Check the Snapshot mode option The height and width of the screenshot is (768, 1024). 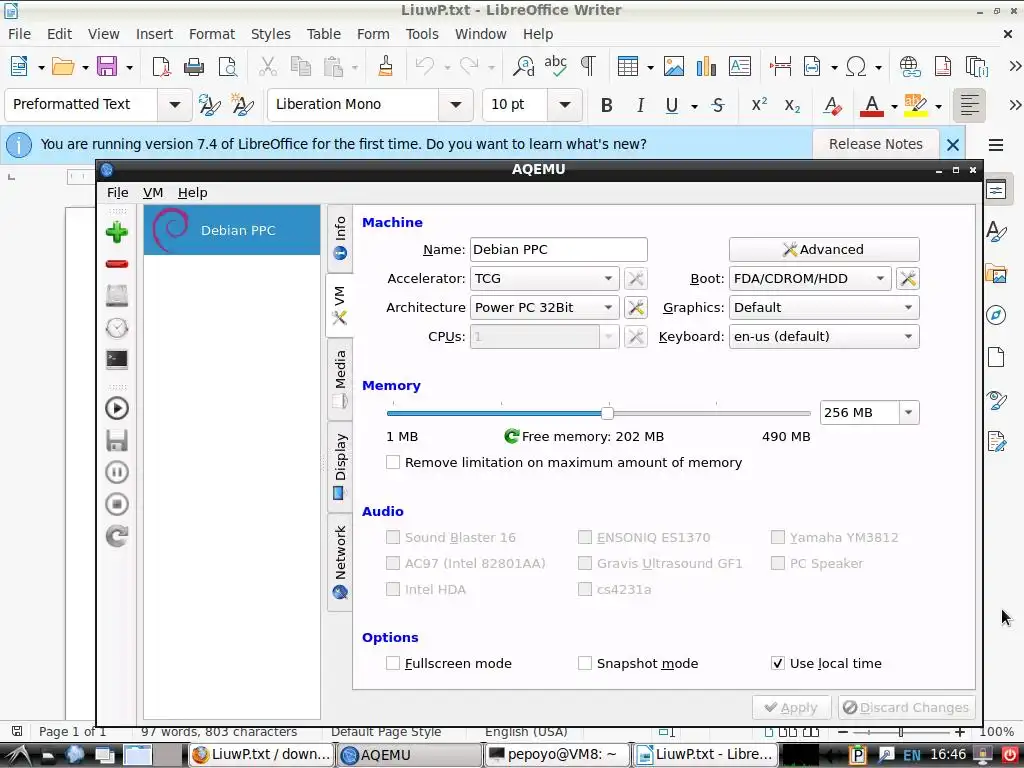(584, 664)
